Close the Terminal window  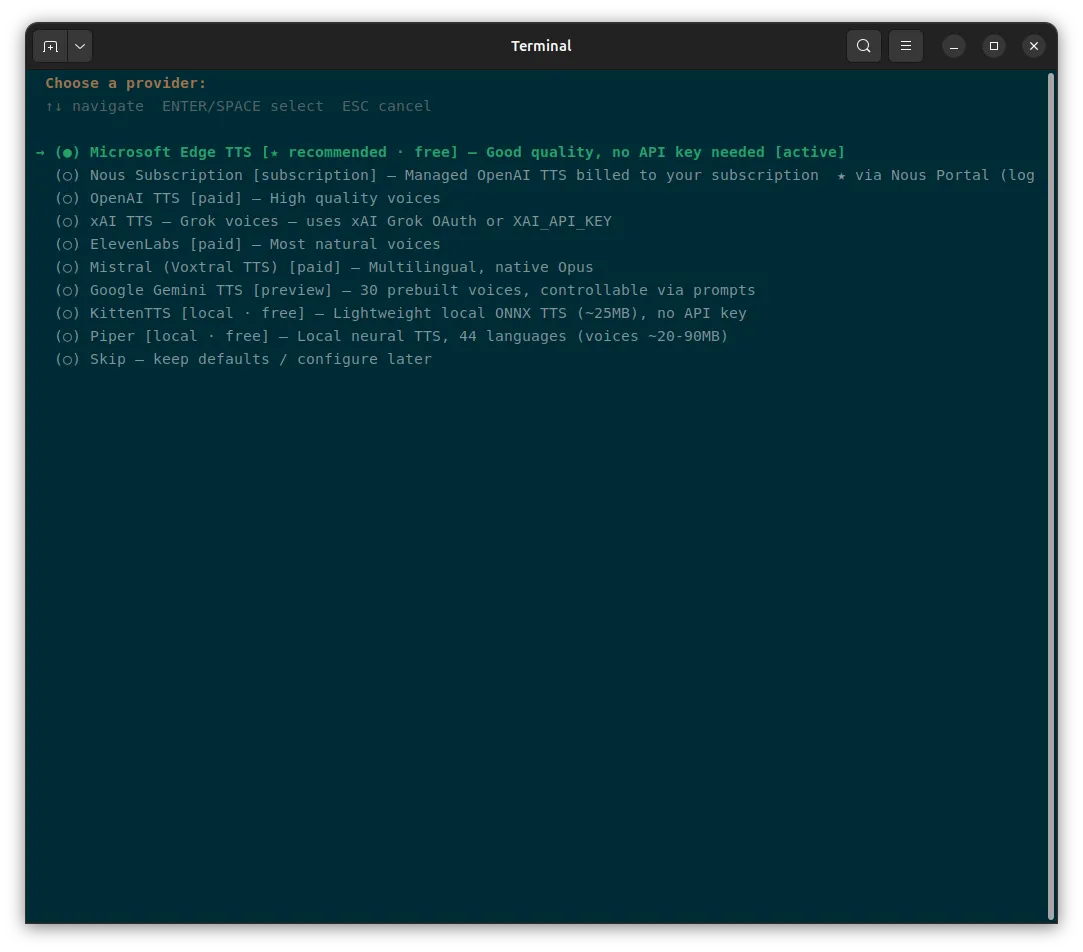[1034, 46]
